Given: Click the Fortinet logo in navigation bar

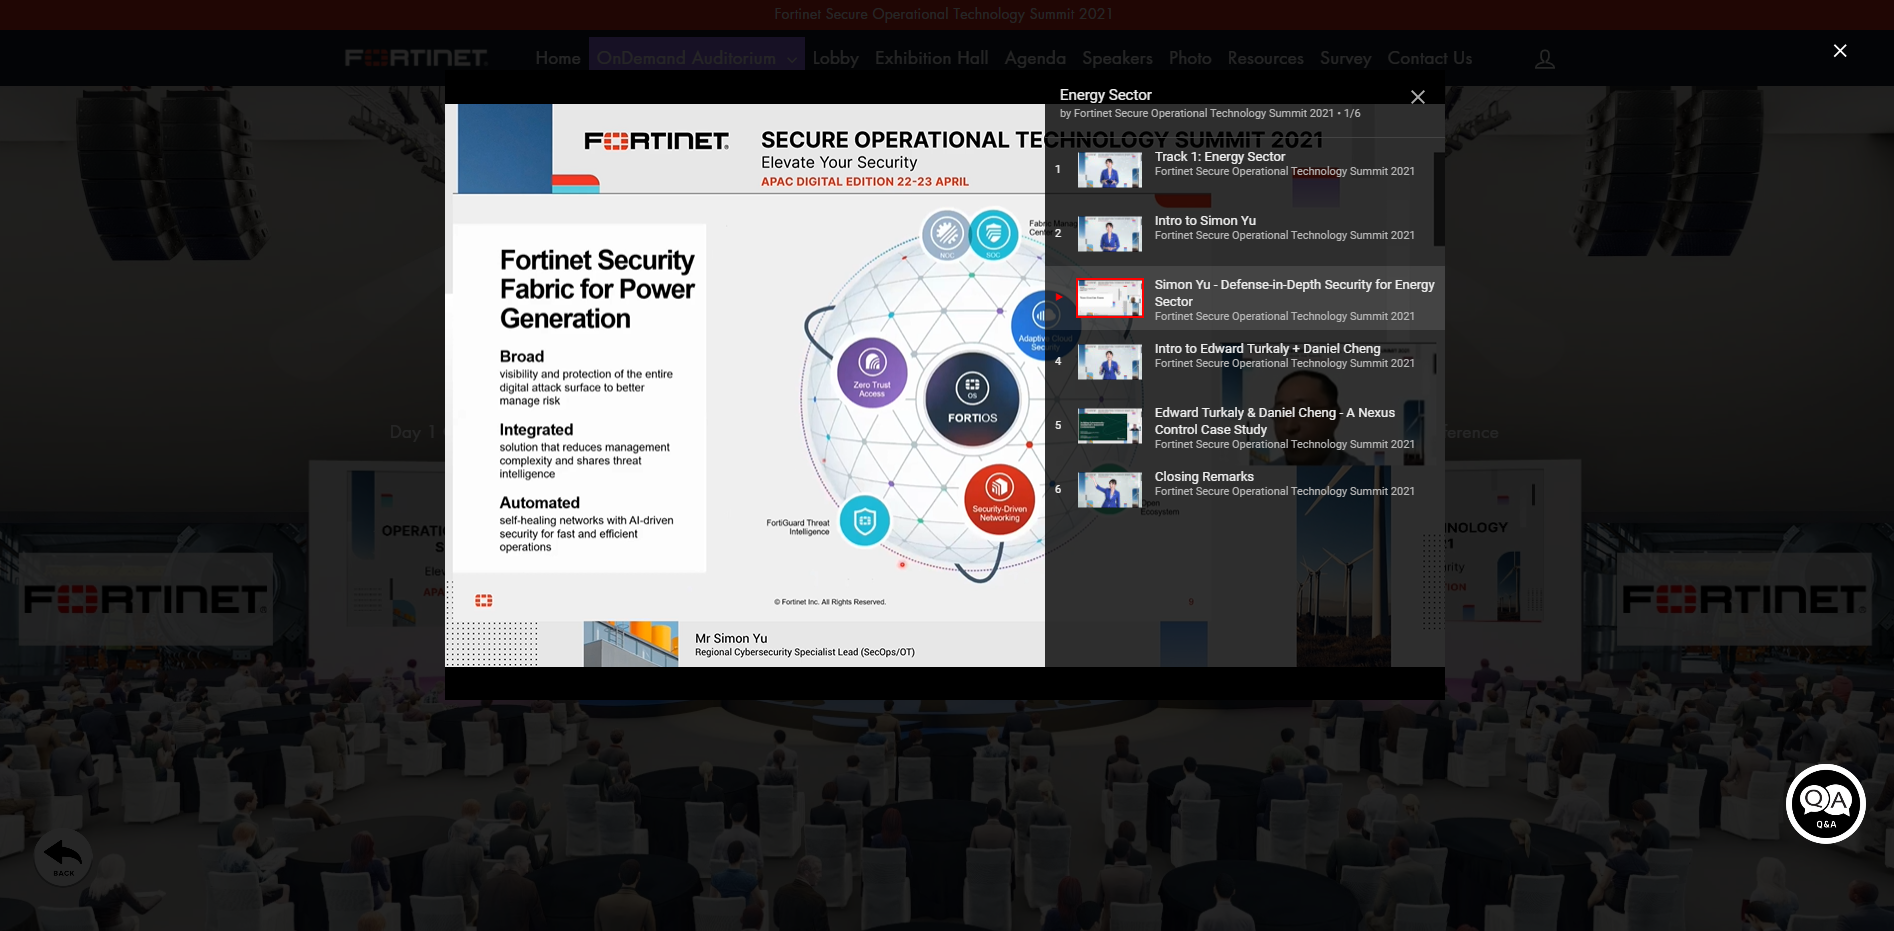Looking at the screenshot, I should 416,58.
